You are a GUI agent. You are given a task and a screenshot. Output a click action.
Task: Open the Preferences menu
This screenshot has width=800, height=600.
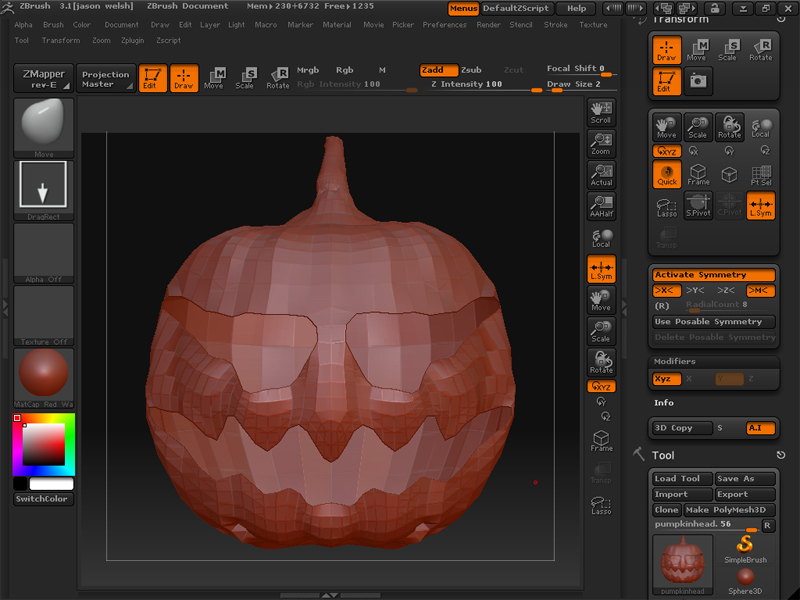point(444,24)
